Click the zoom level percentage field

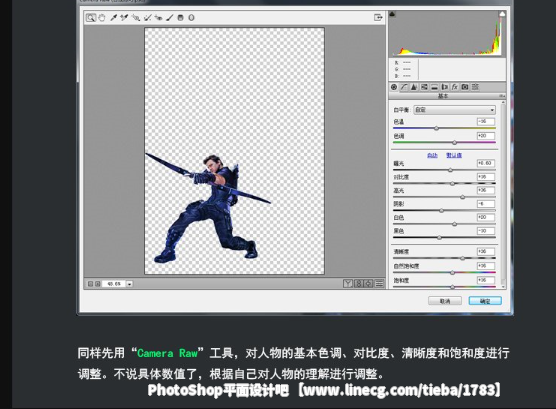[114, 284]
